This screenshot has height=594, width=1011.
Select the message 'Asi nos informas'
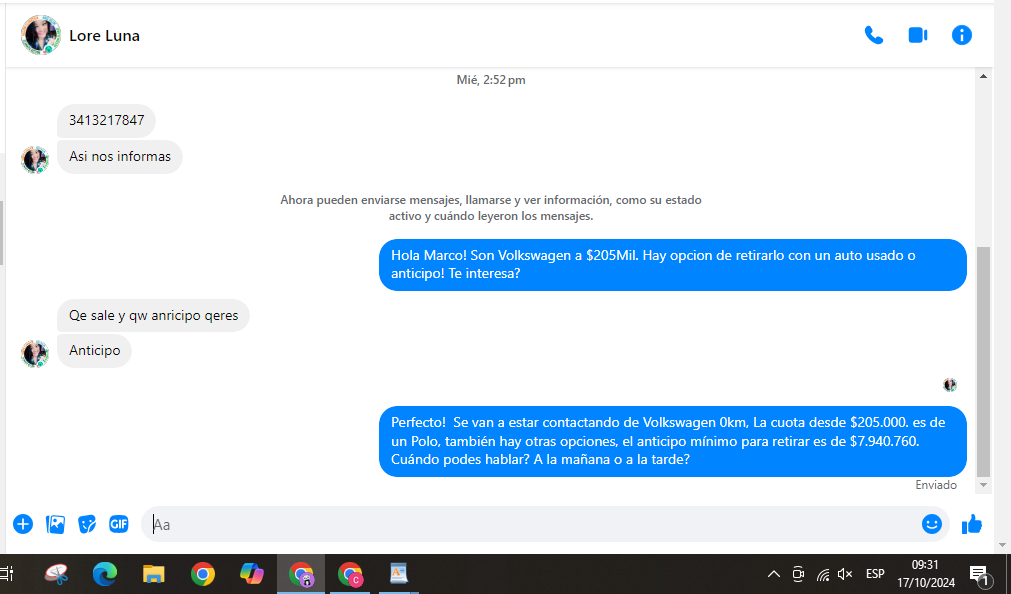[120, 157]
